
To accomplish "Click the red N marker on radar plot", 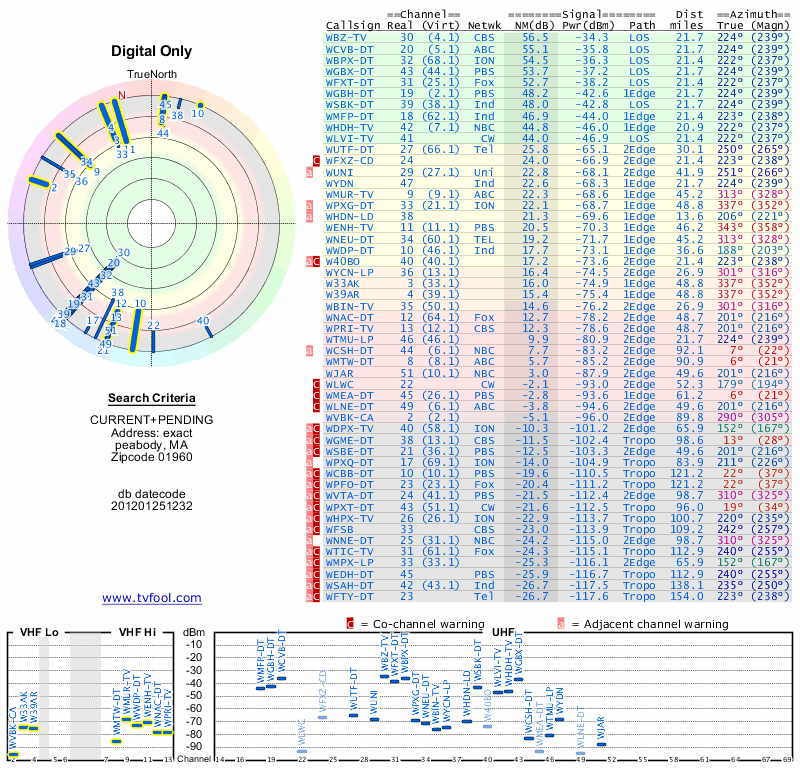I will click(122, 95).
